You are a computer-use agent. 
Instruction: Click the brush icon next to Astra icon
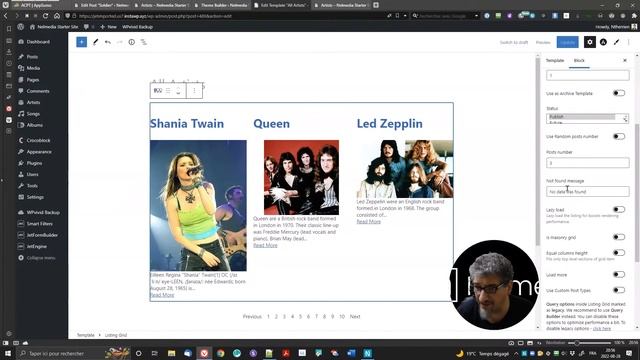pyautogui.click(x=616, y=42)
